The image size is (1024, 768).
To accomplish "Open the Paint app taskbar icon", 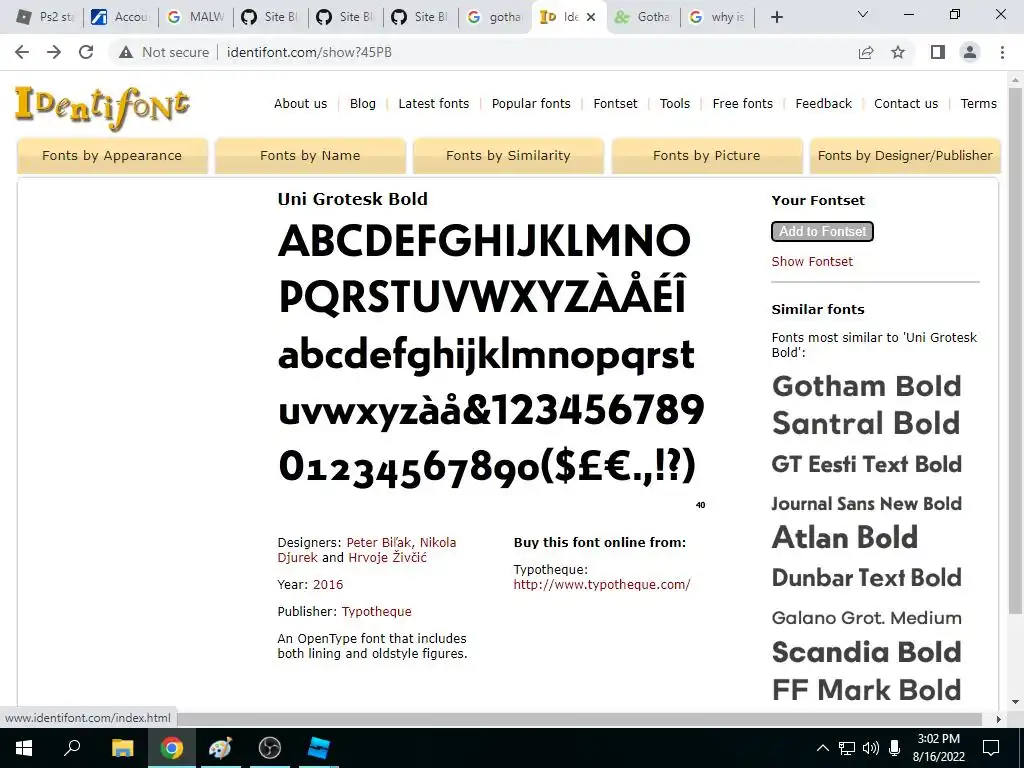I will point(220,747).
